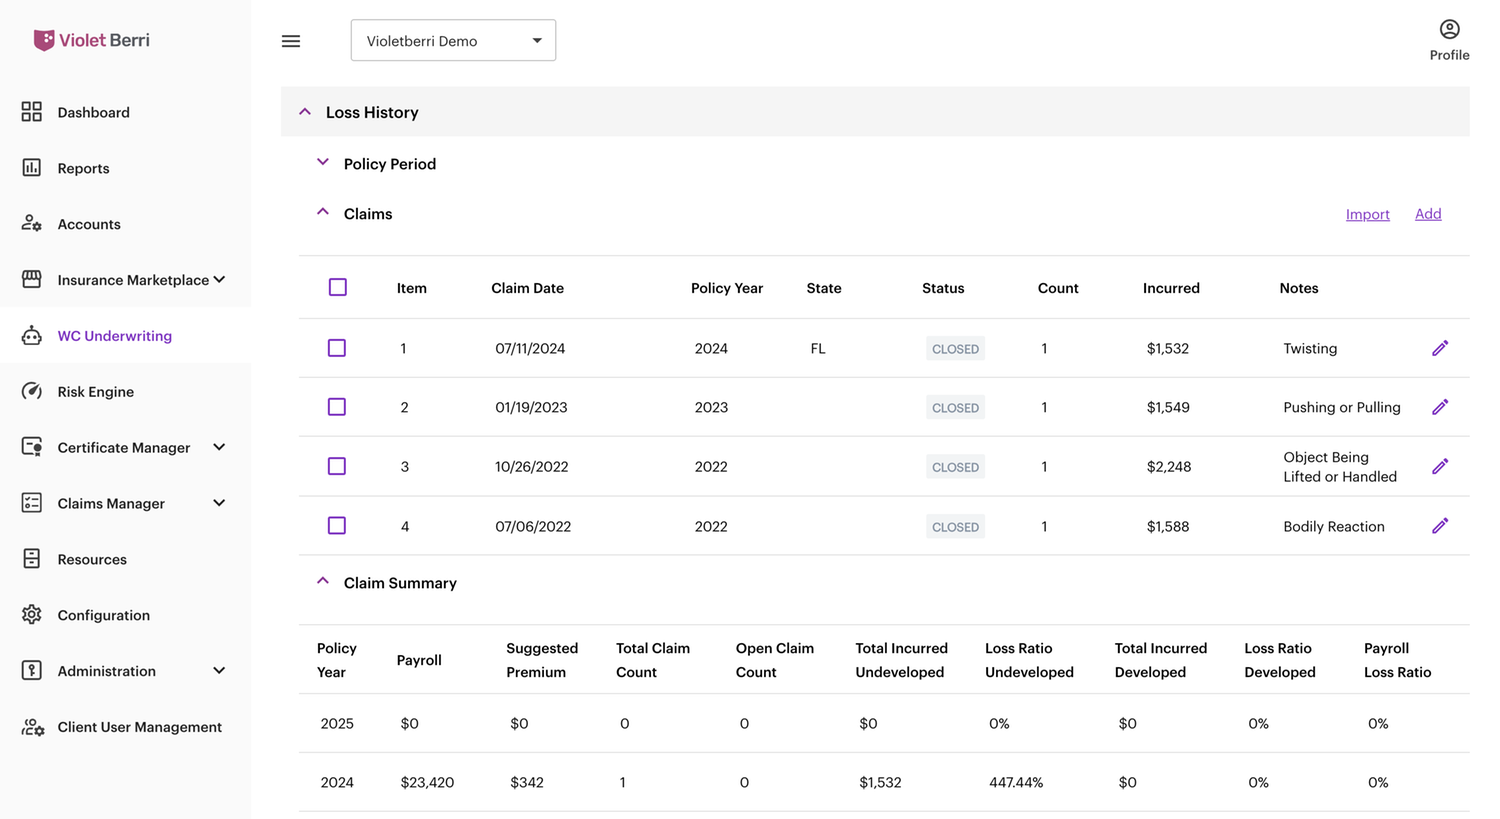Edit the Pushing or Pulling claim
This screenshot has height=819, width=1500.
(x=1440, y=407)
